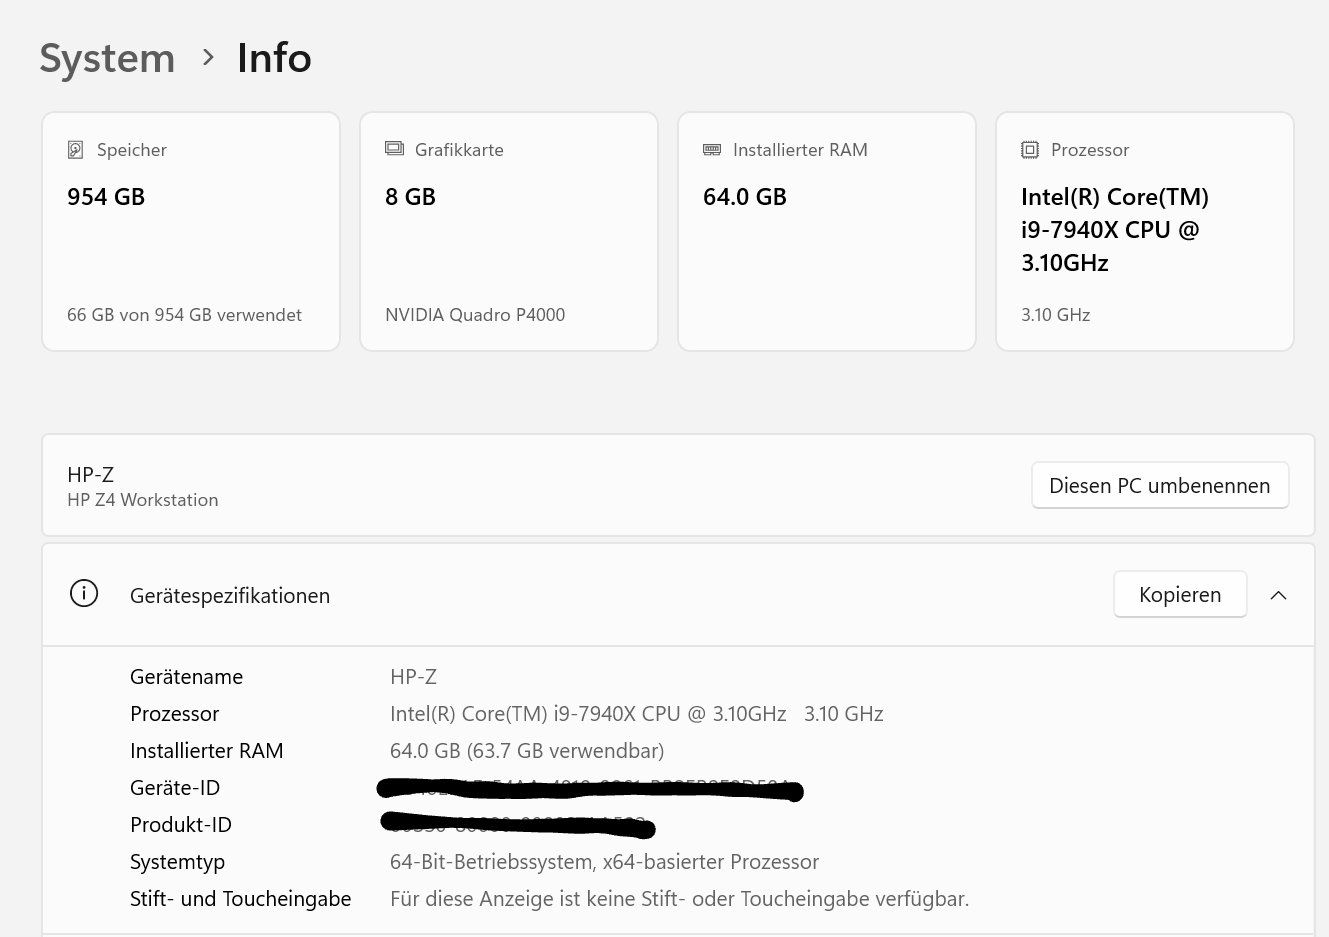Click the '3.10 GHz' text in Prozessor card
This screenshot has width=1329, height=937.
click(1056, 315)
